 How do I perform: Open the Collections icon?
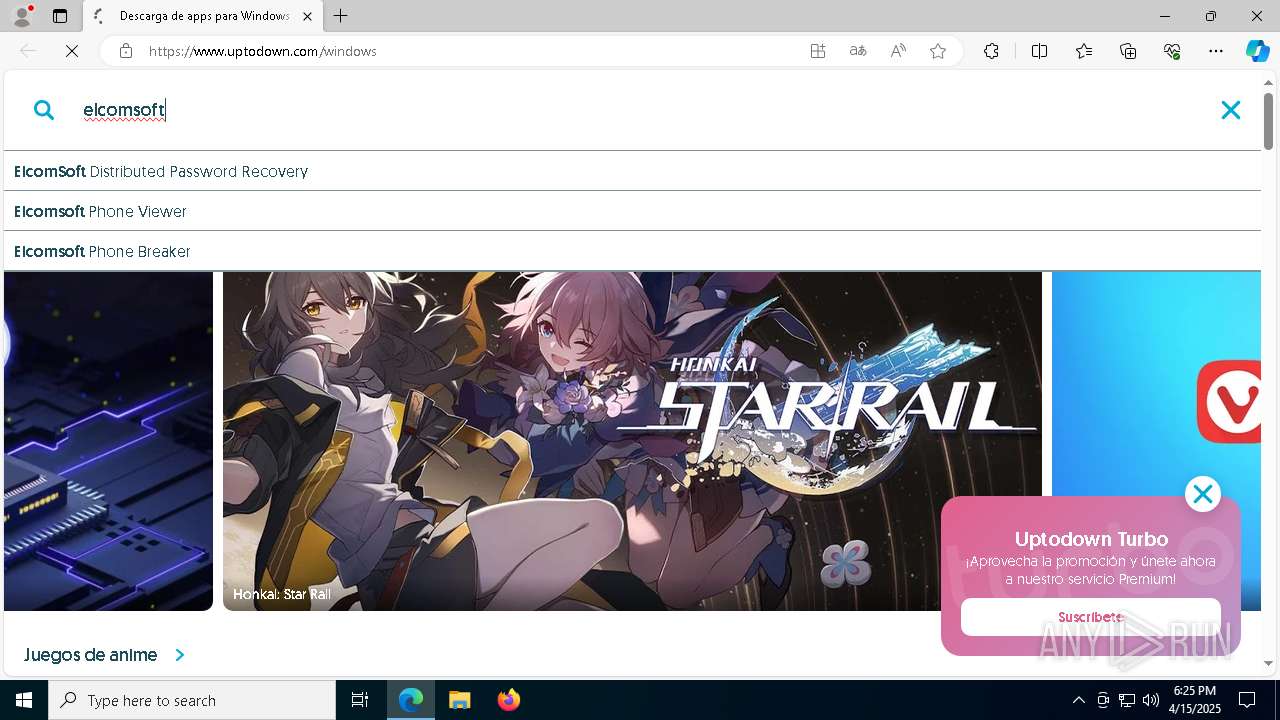(1128, 51)
